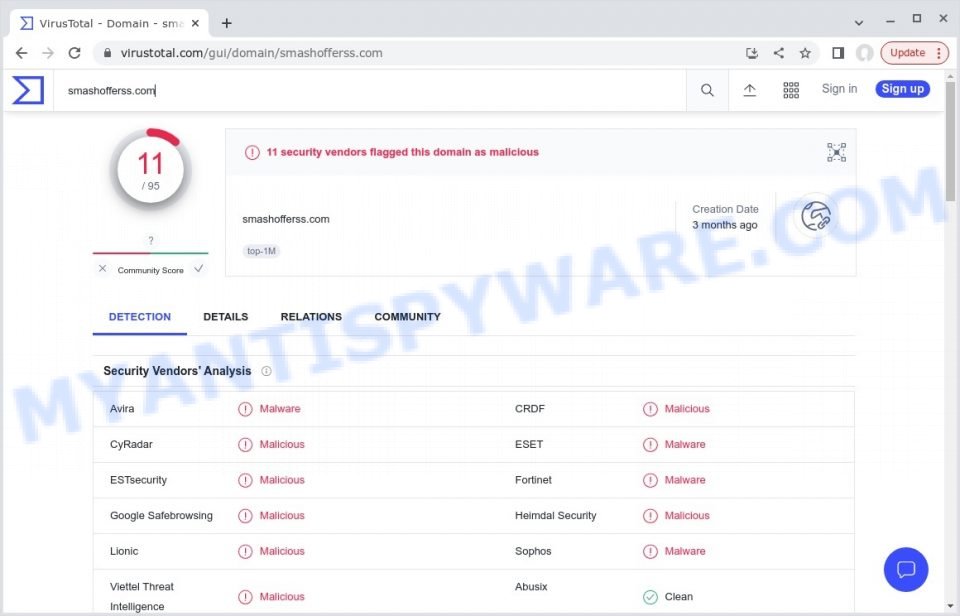
Task: Click the smashofferss.com domain name in summary
Action: tap(286, 219)
